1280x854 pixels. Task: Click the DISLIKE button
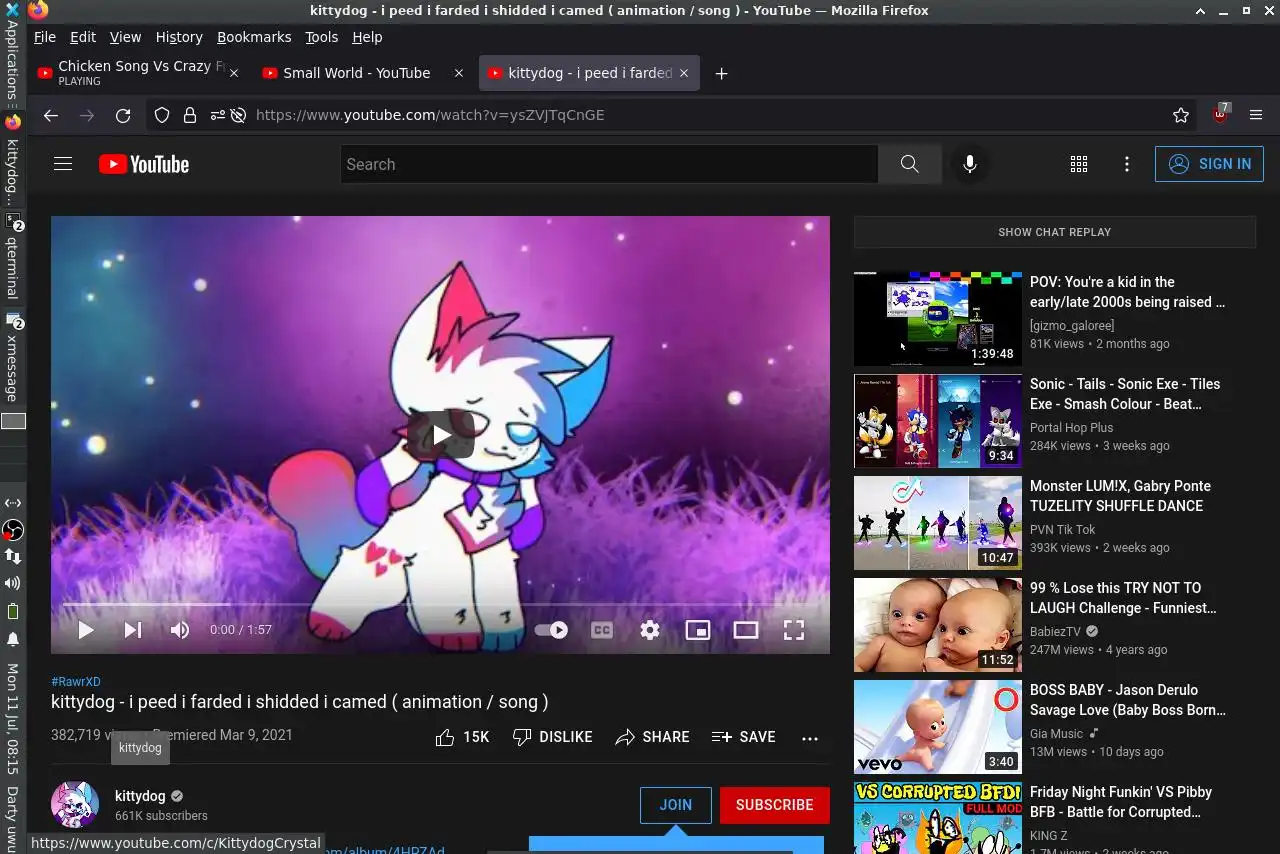(x=553, y=737)
